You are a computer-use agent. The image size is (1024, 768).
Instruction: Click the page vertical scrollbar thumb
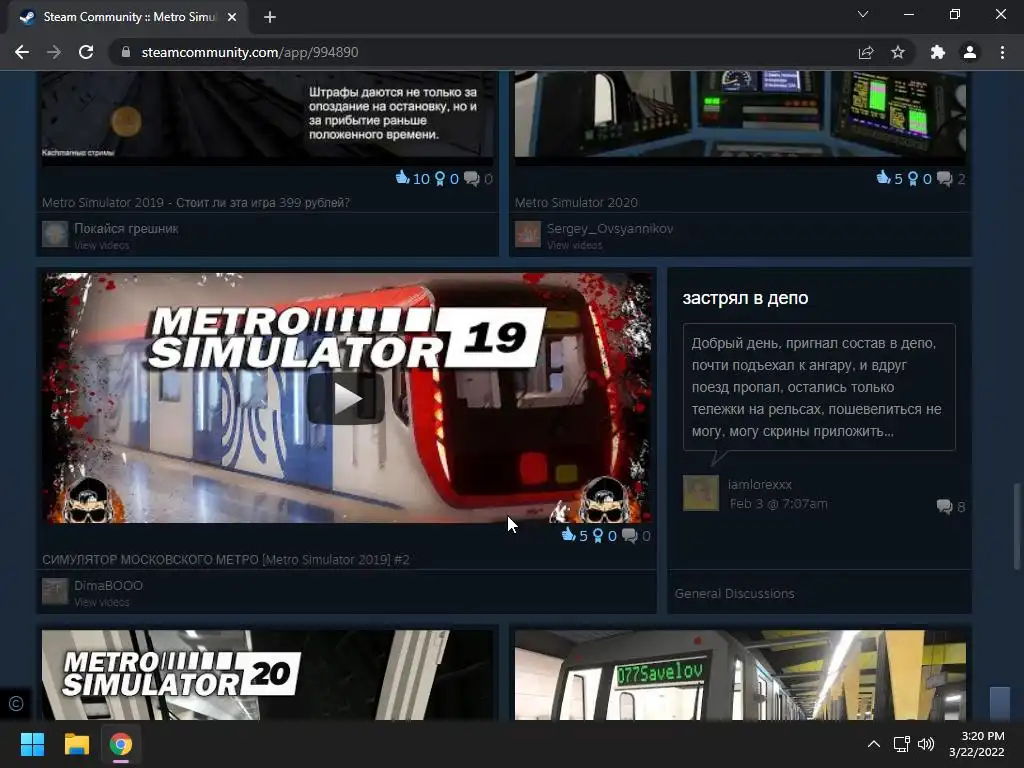pos(1016,526)
